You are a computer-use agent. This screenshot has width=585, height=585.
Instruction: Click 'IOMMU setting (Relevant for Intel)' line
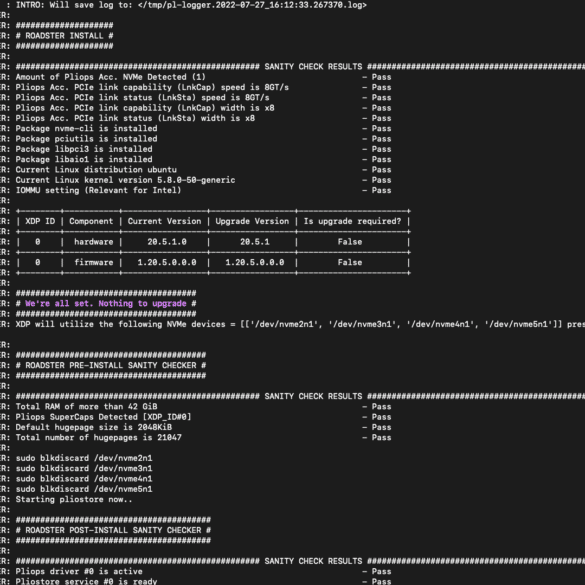click(98, 190)
